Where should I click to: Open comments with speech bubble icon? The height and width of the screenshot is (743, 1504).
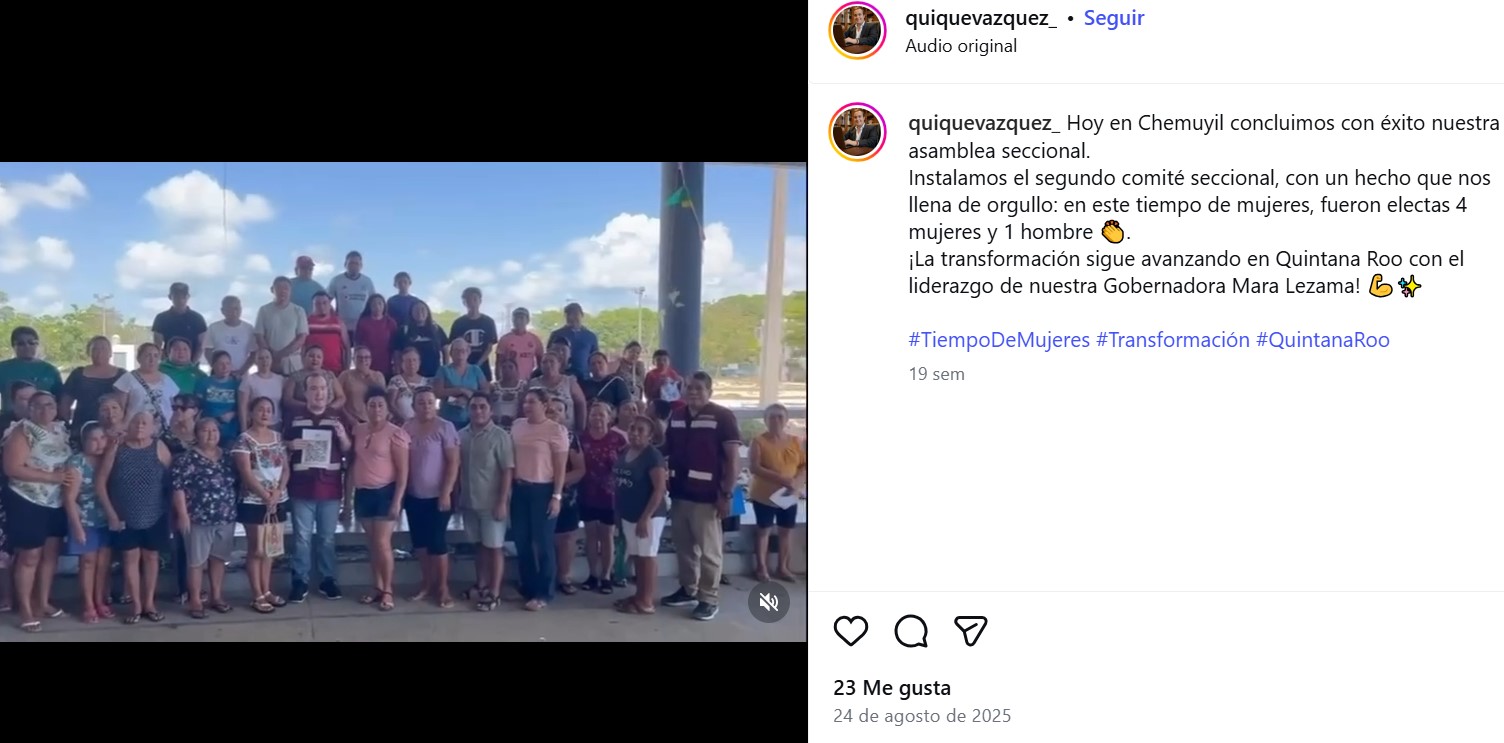pos(911,631)
